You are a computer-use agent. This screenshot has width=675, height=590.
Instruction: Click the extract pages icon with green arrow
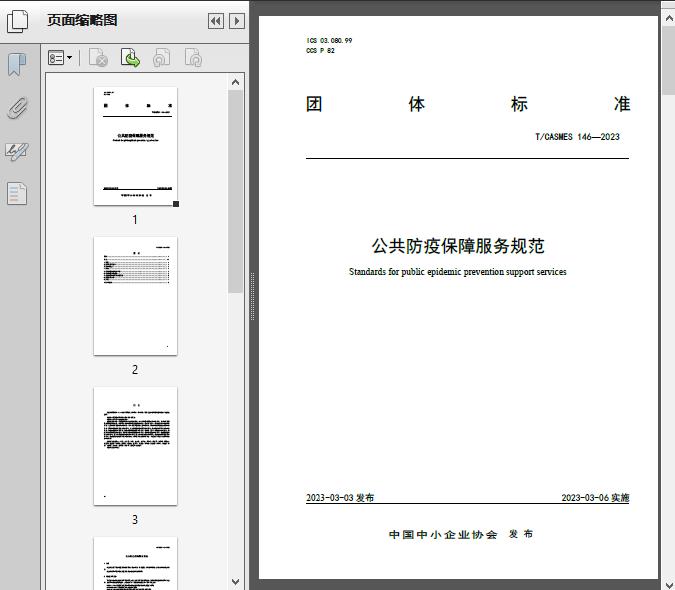click(130, 58)
